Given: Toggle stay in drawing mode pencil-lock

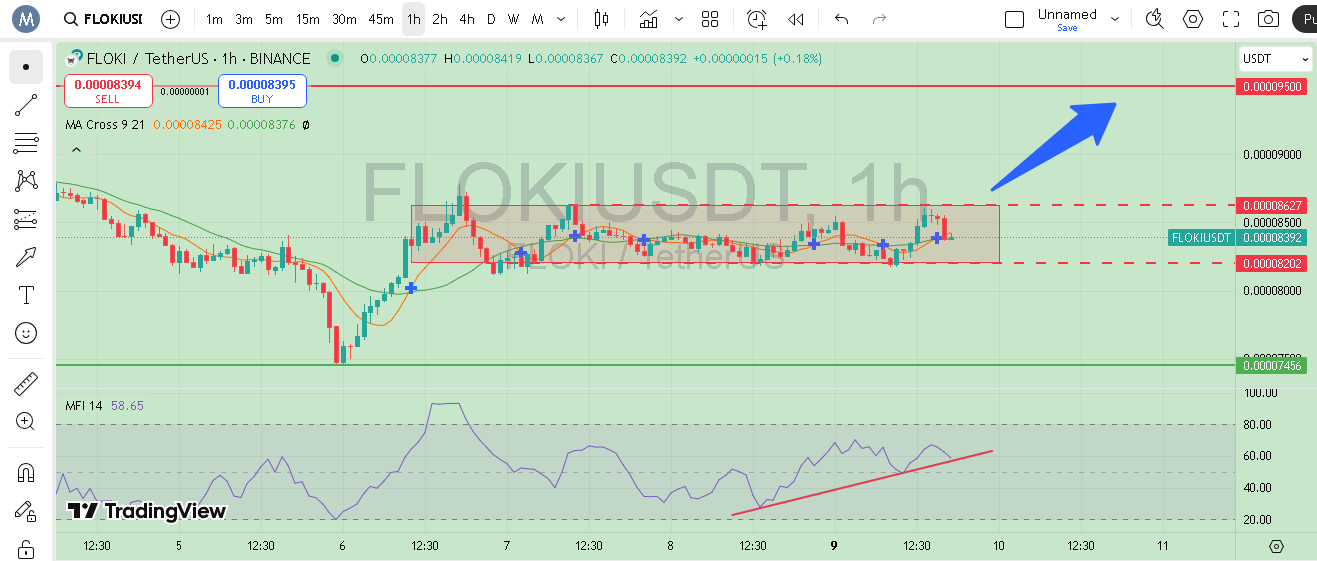Looking at the screenshot, I should point(26,511).
